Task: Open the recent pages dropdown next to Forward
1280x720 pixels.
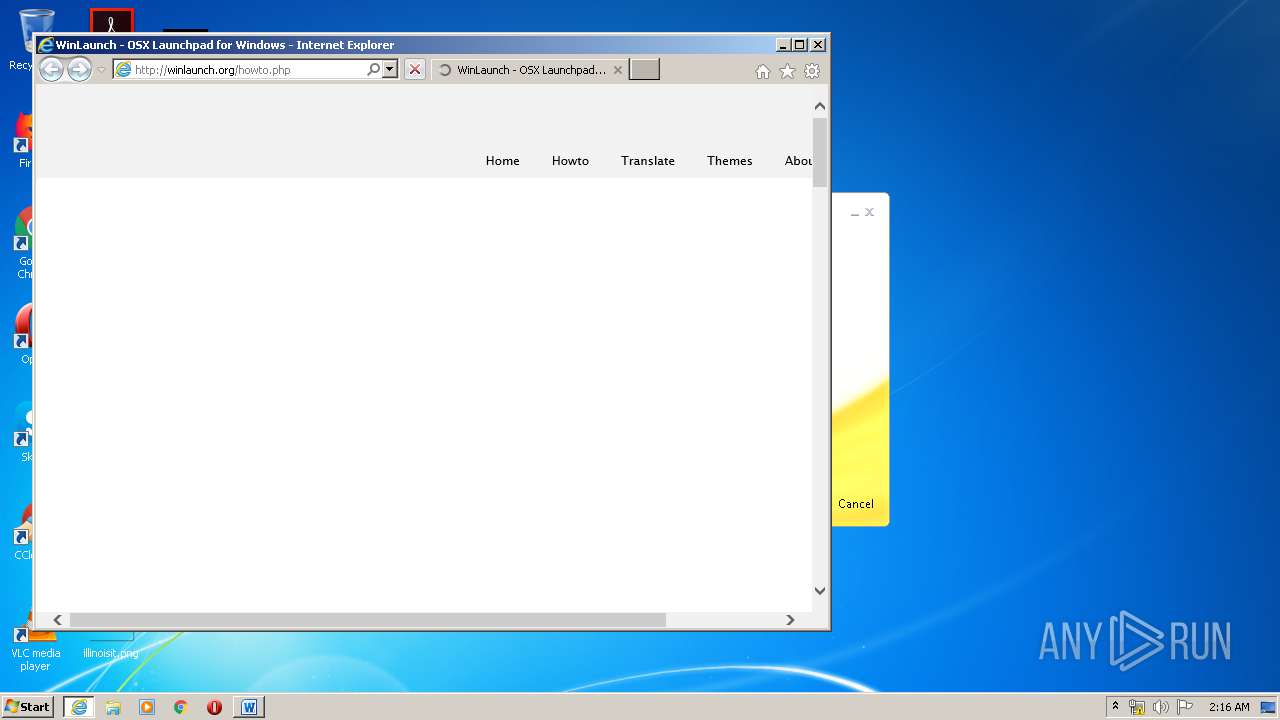Action: click(101, 70)
